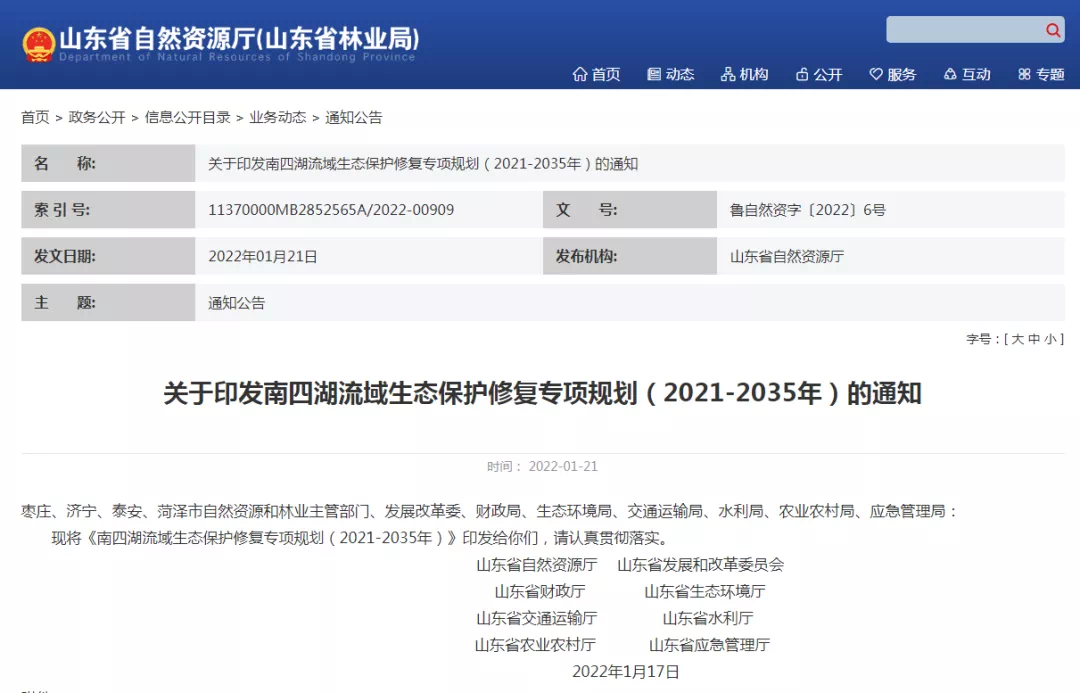The image size is (1080, 693).
Task: Click the red search magnifier icon
Action: pos(1052,30)
